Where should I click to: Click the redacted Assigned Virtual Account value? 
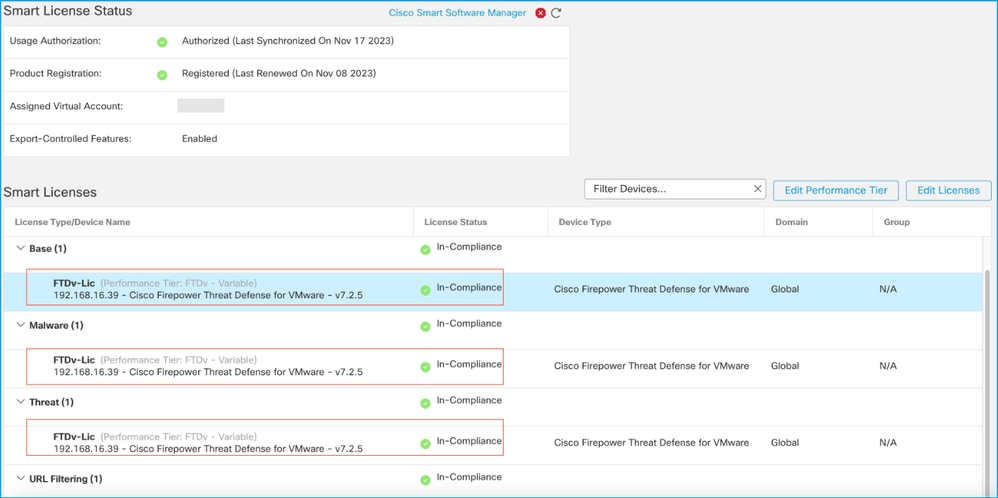pyautogui.click(x=200, y=106)
